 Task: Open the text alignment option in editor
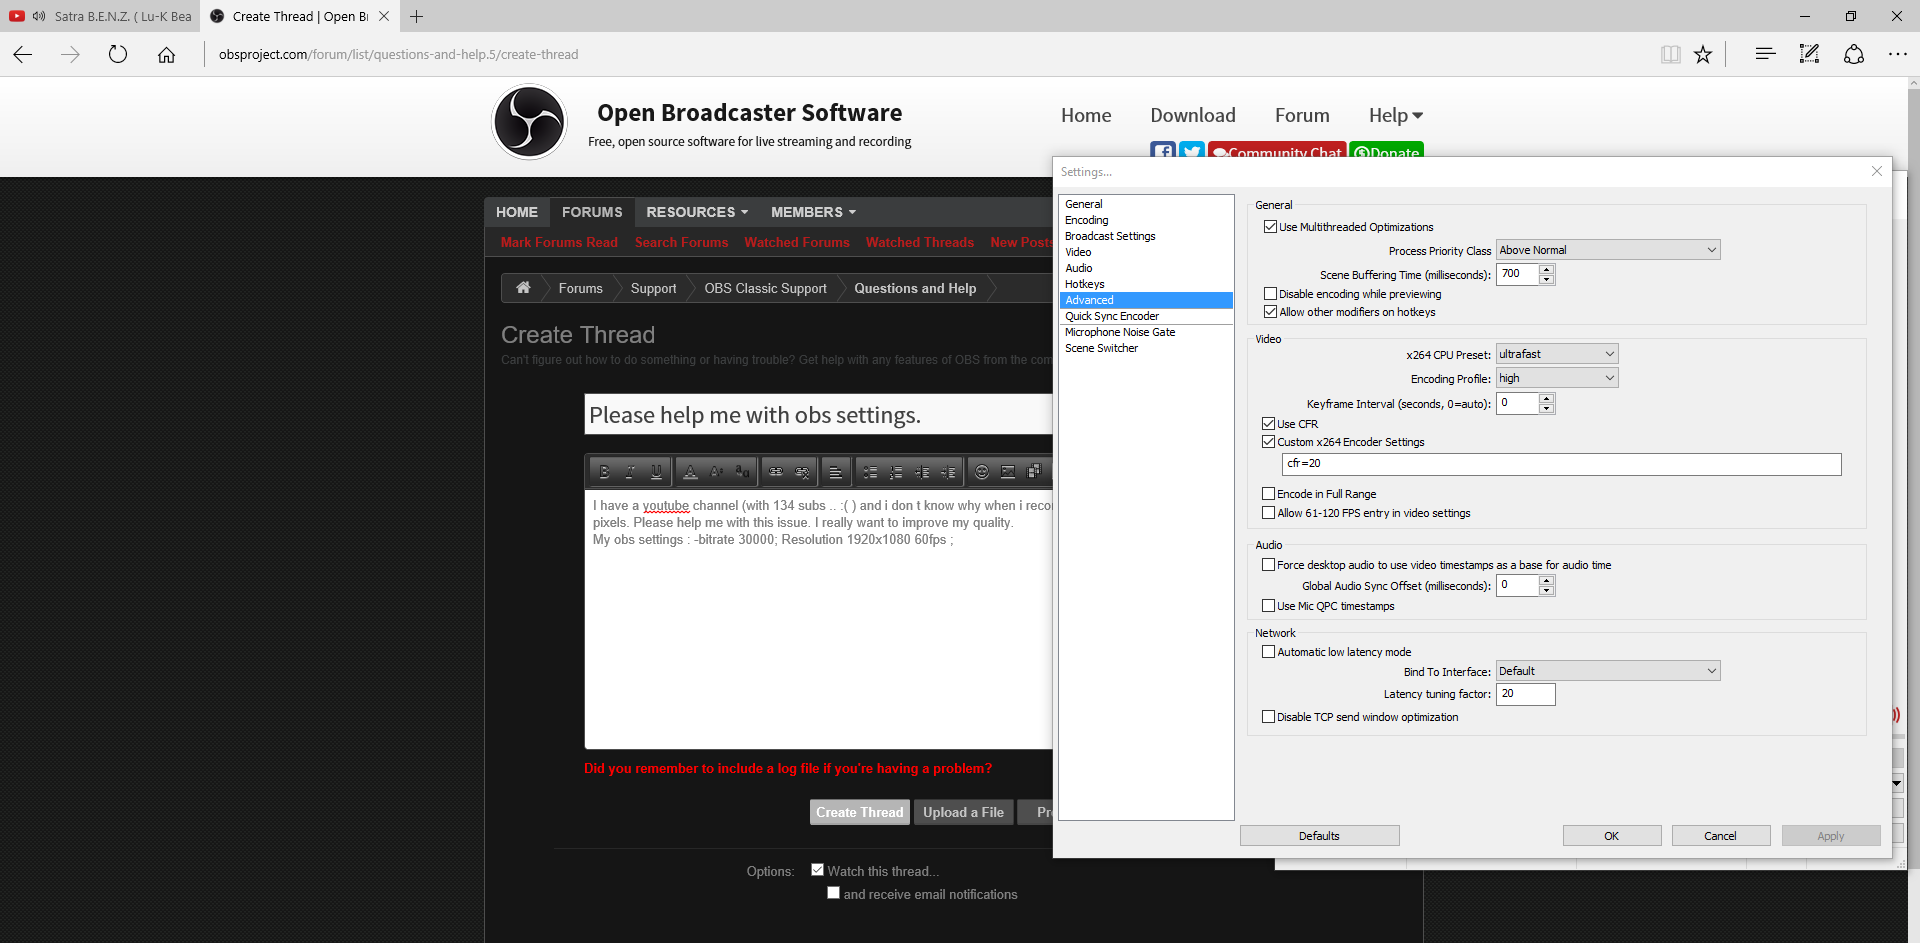pos(836,472)
